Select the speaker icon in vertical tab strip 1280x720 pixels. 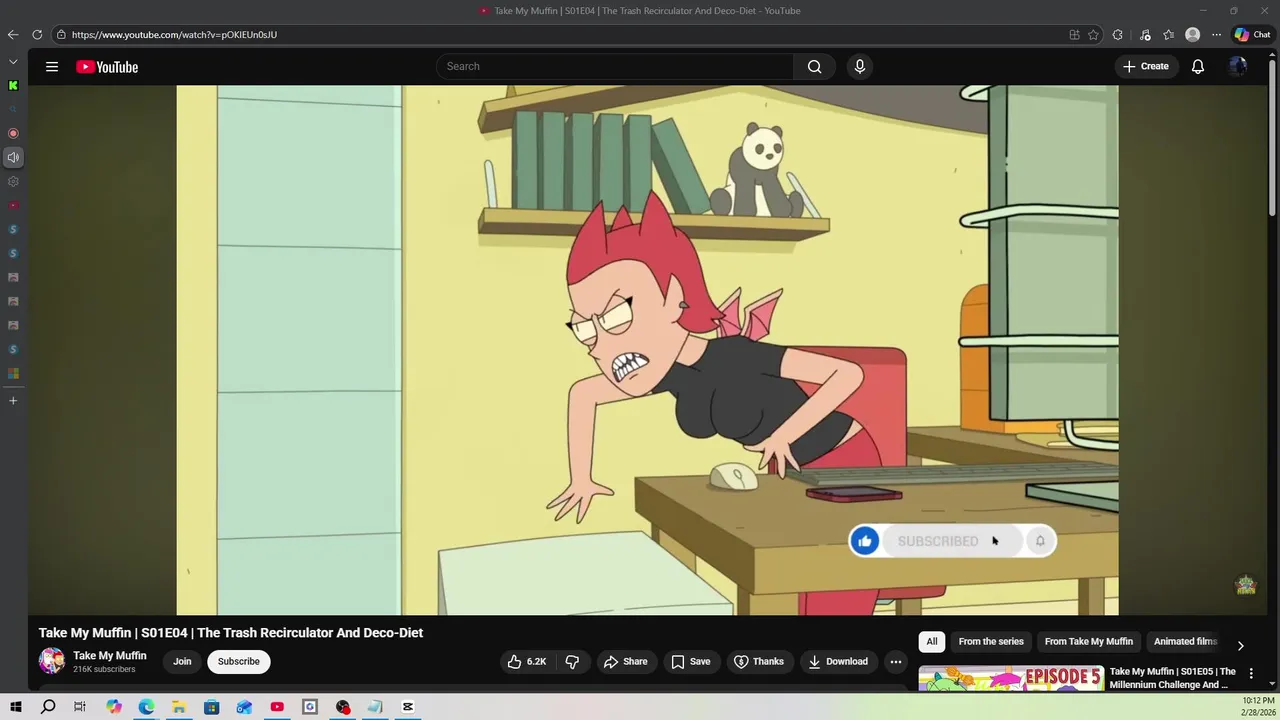pyautogui.click(x=13, y=157)
